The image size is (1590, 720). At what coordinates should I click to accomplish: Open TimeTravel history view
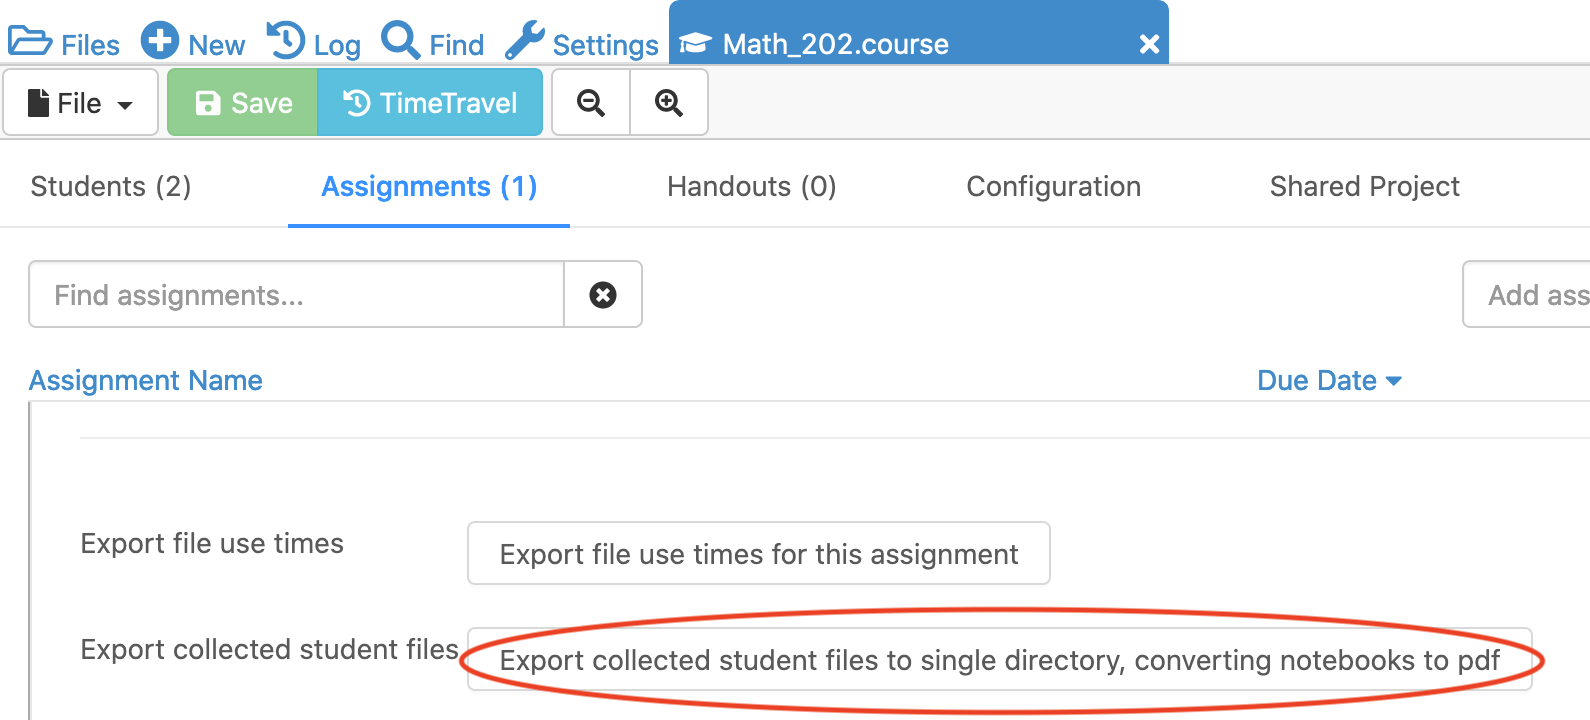coord(430,103)
